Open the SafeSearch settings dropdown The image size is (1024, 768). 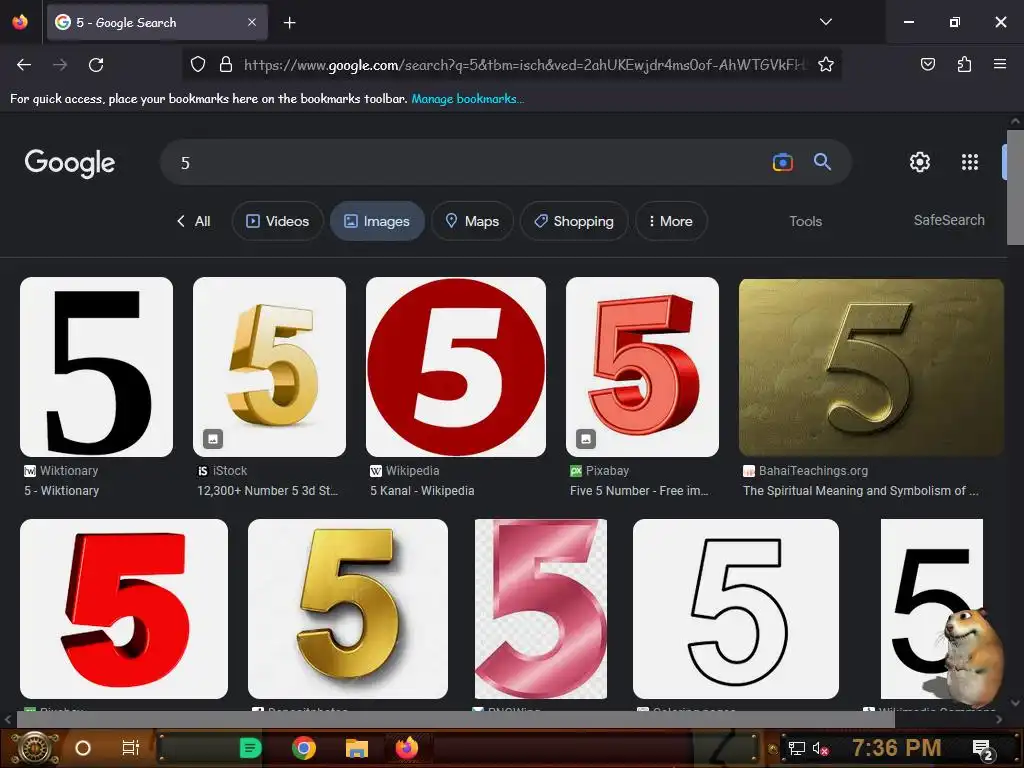pos(949,220)
